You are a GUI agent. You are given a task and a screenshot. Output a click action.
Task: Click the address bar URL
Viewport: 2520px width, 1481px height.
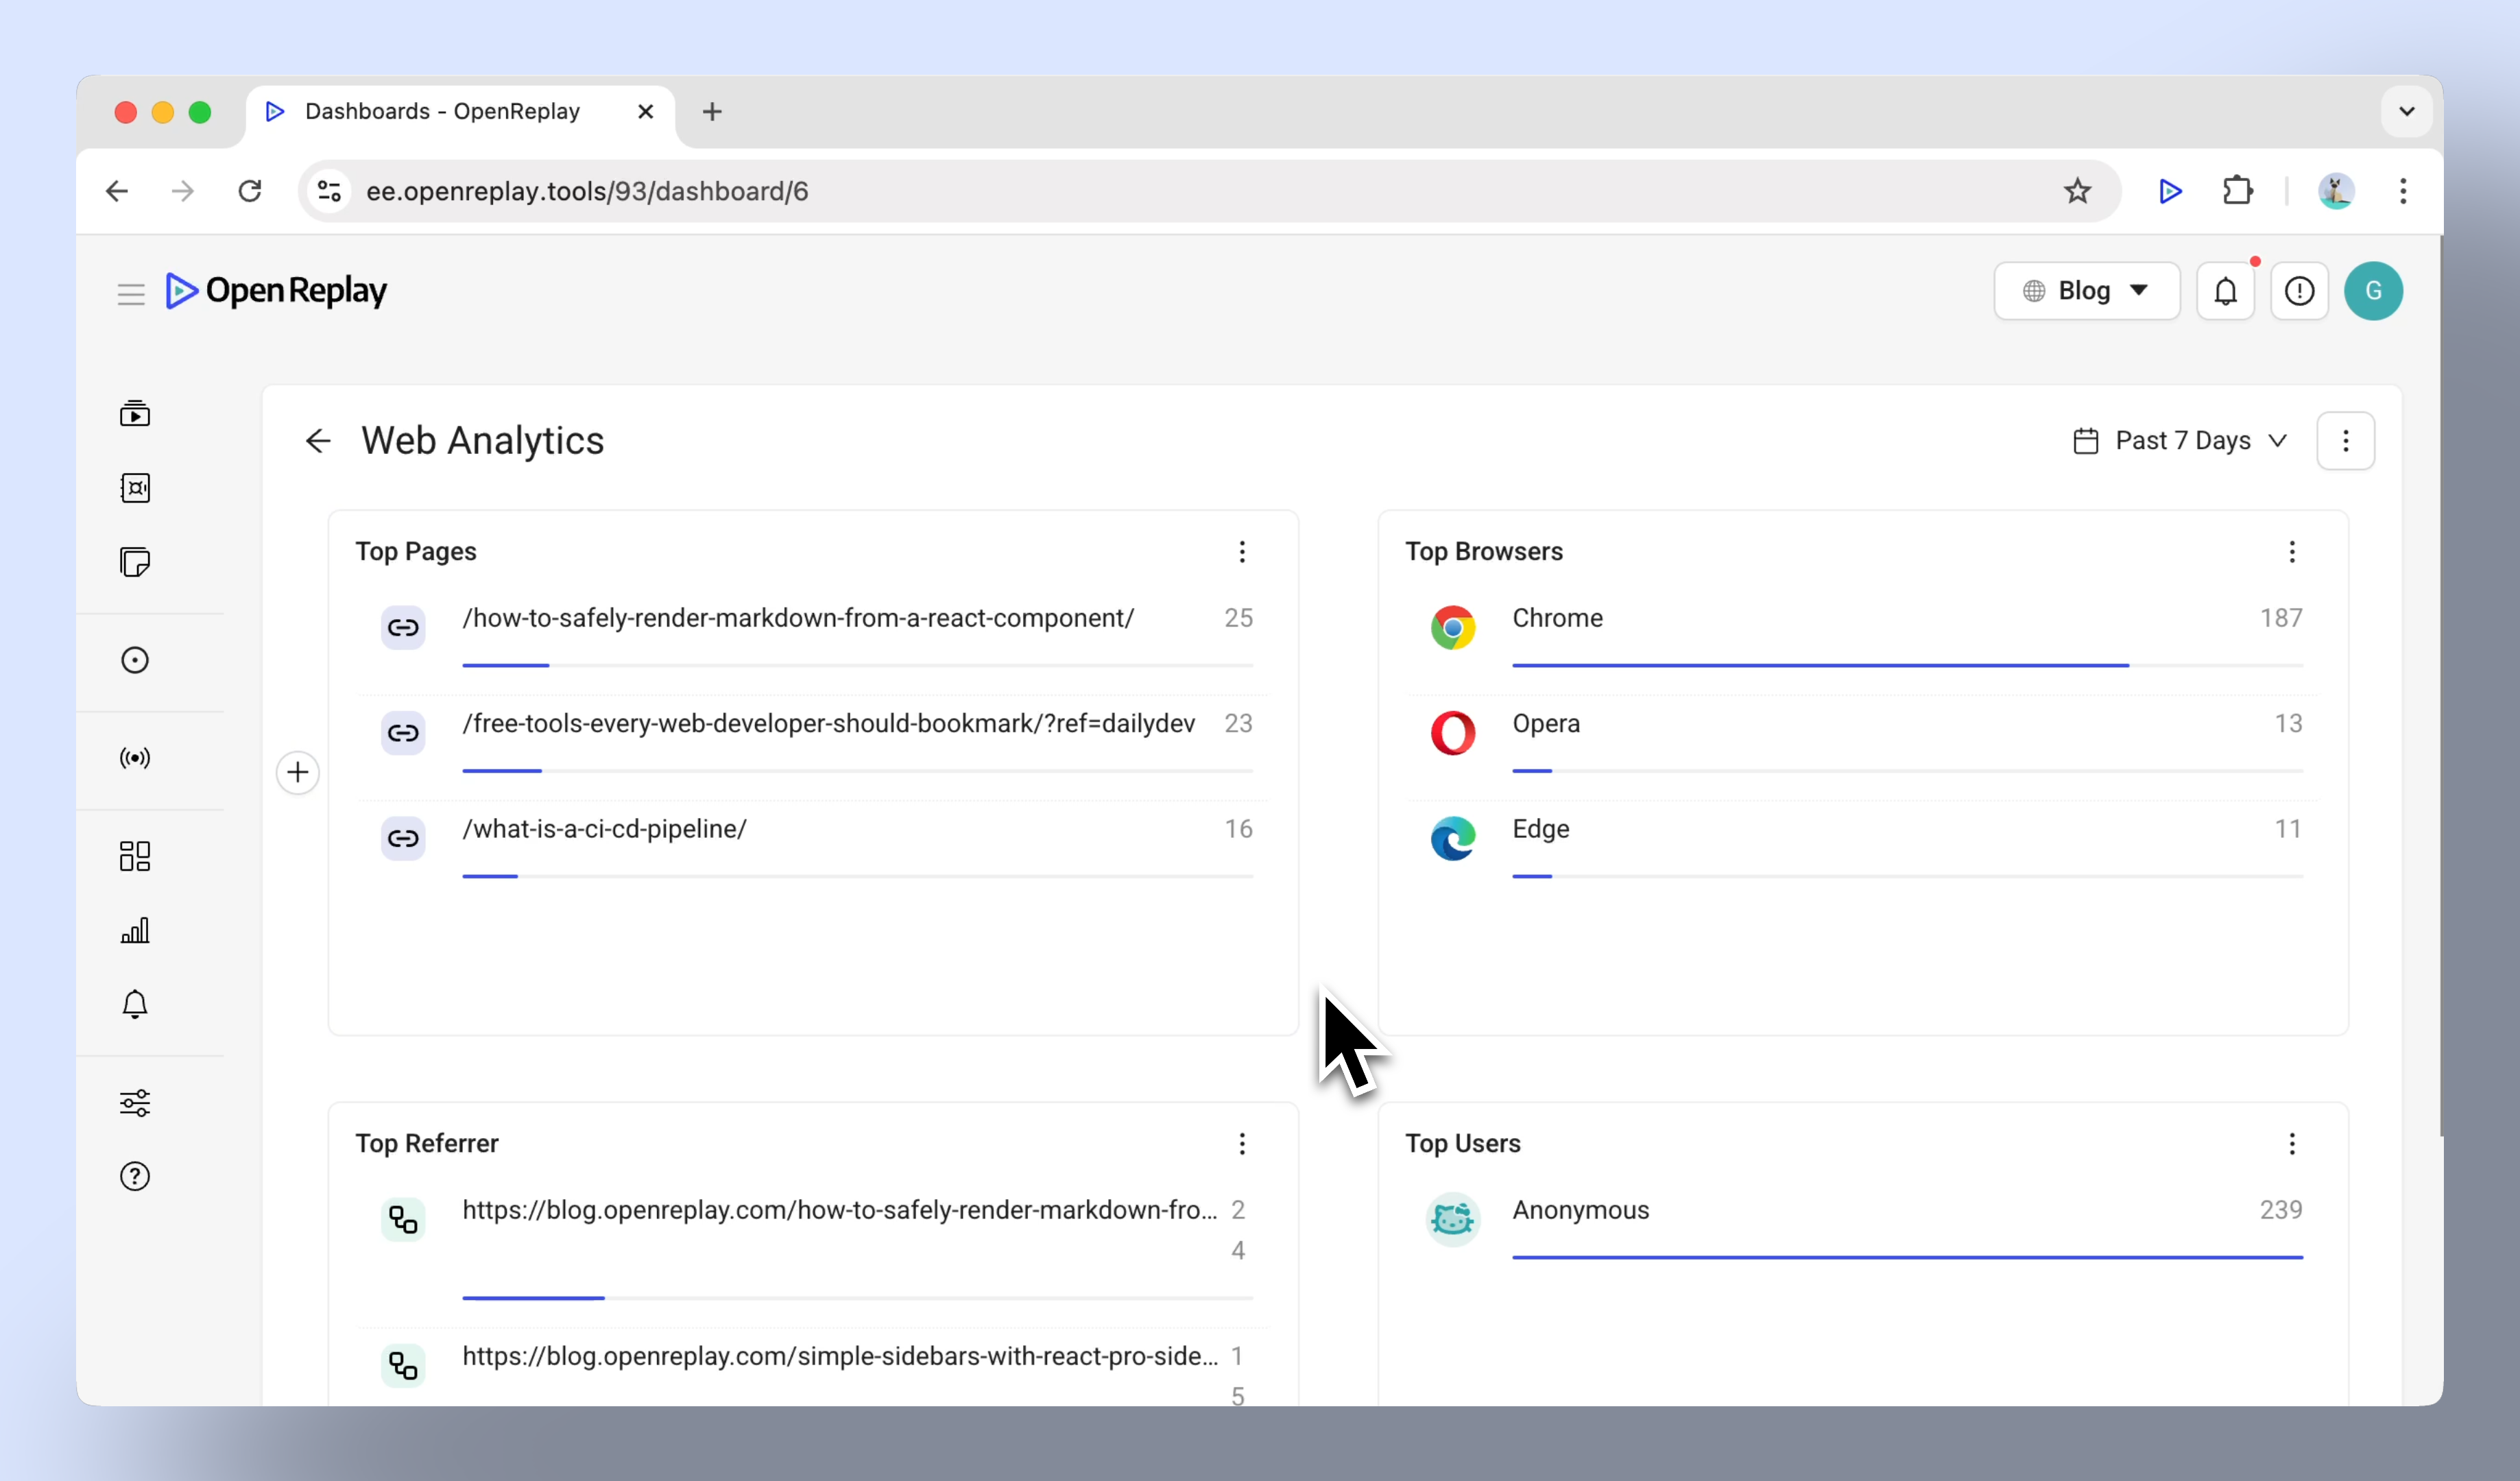click(x=588, y=191)
